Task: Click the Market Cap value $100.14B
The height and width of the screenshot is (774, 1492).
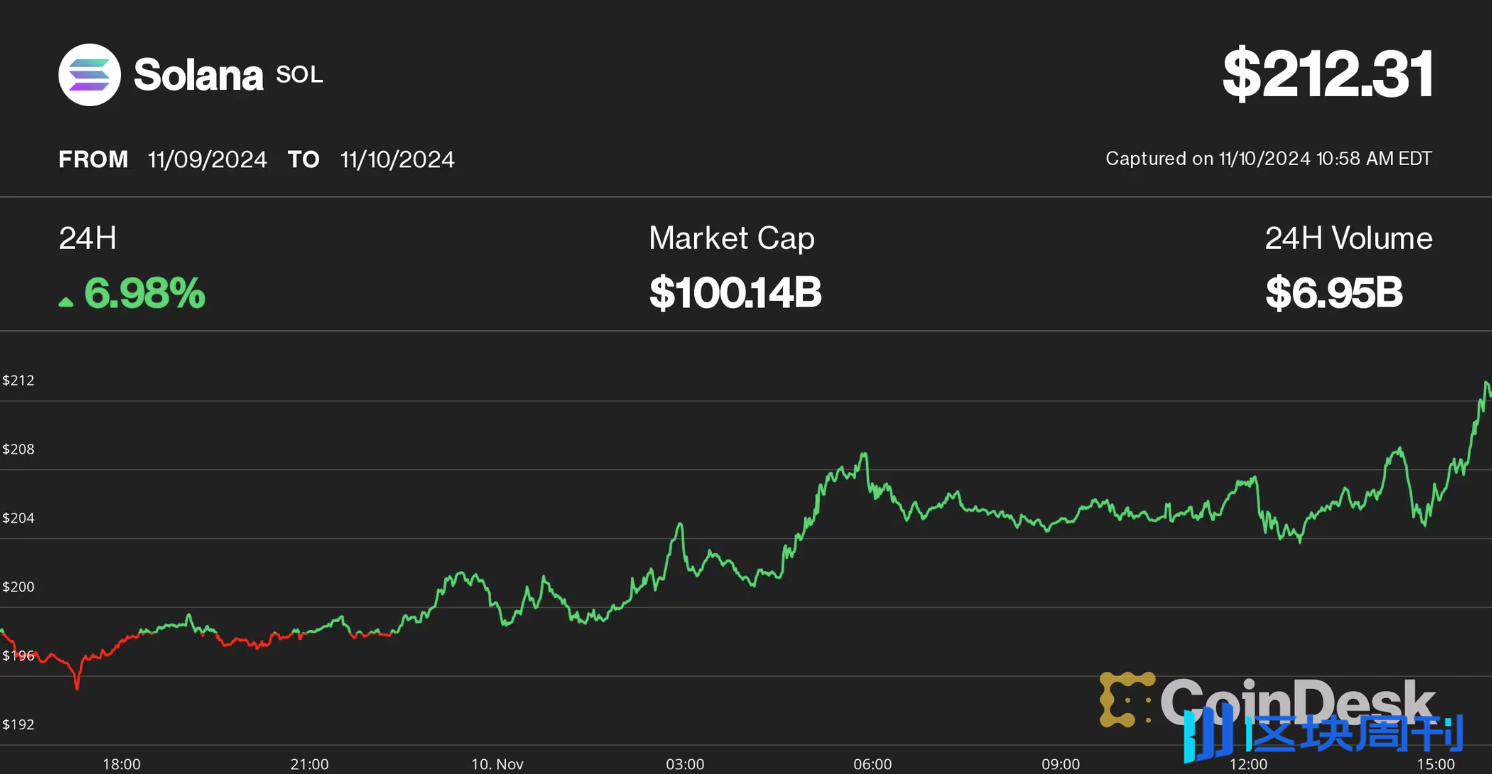Action: (x=735, y=293)
